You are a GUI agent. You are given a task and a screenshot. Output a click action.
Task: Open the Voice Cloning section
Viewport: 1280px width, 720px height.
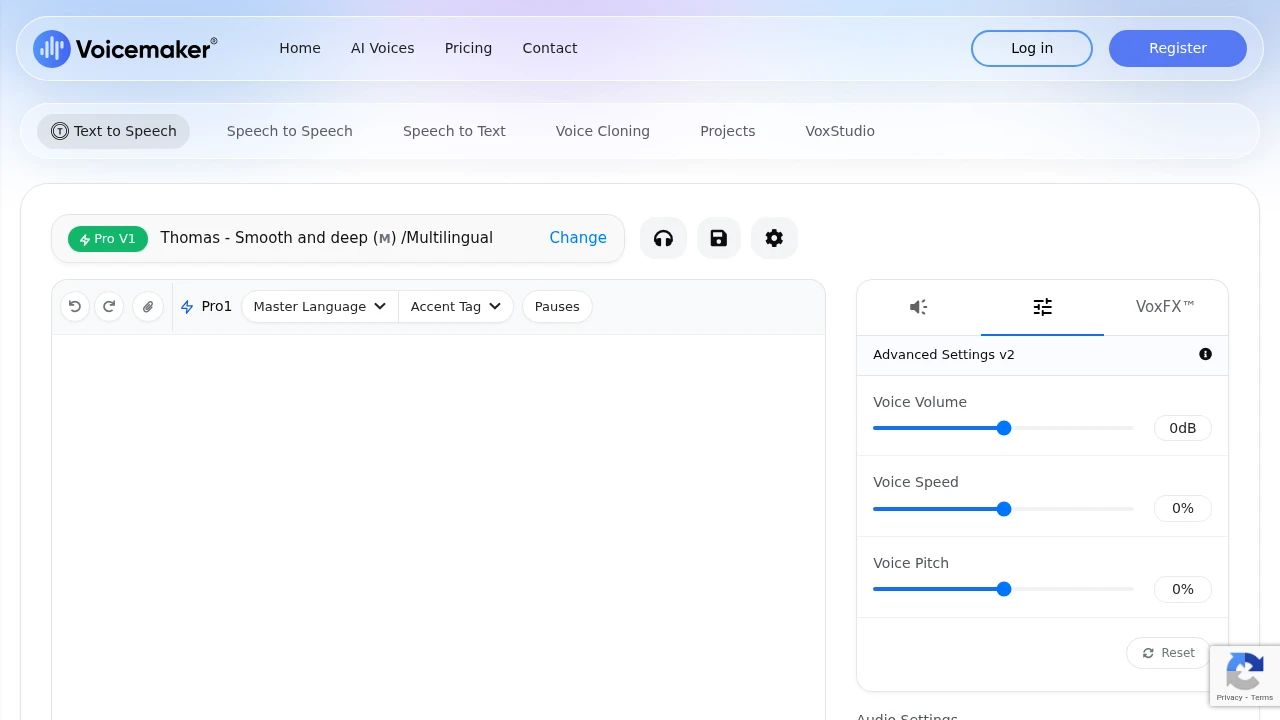tap(602, 131)
